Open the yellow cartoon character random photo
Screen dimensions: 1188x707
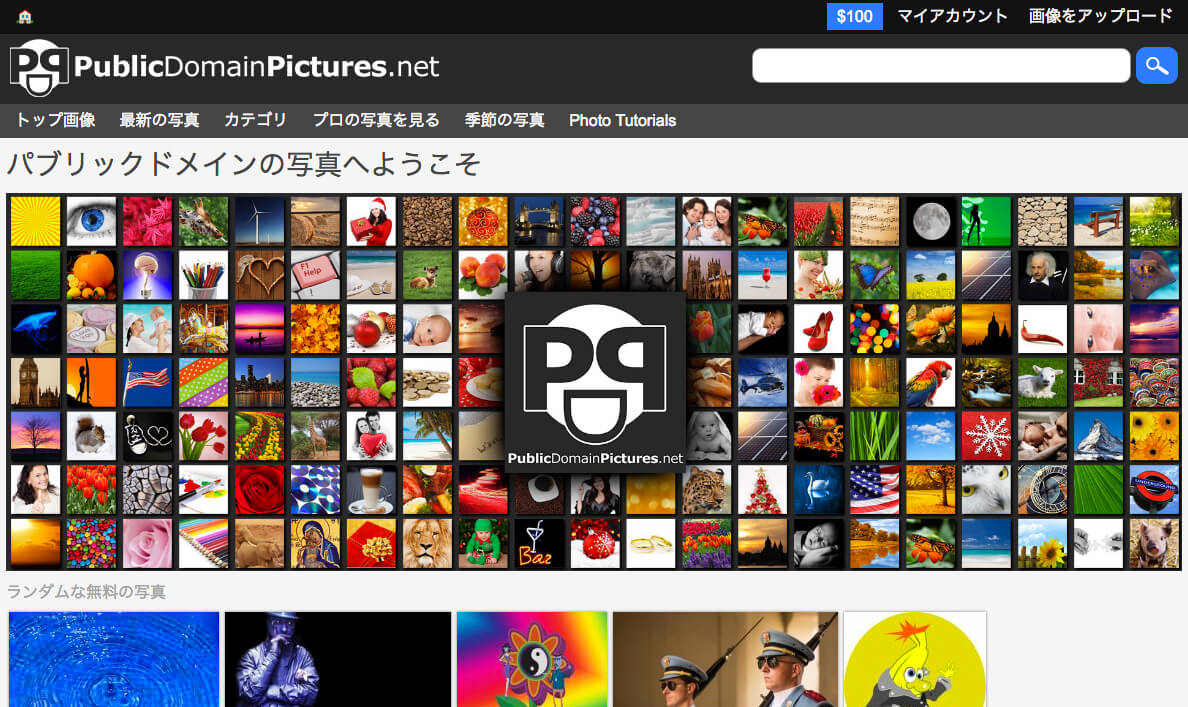915,659
